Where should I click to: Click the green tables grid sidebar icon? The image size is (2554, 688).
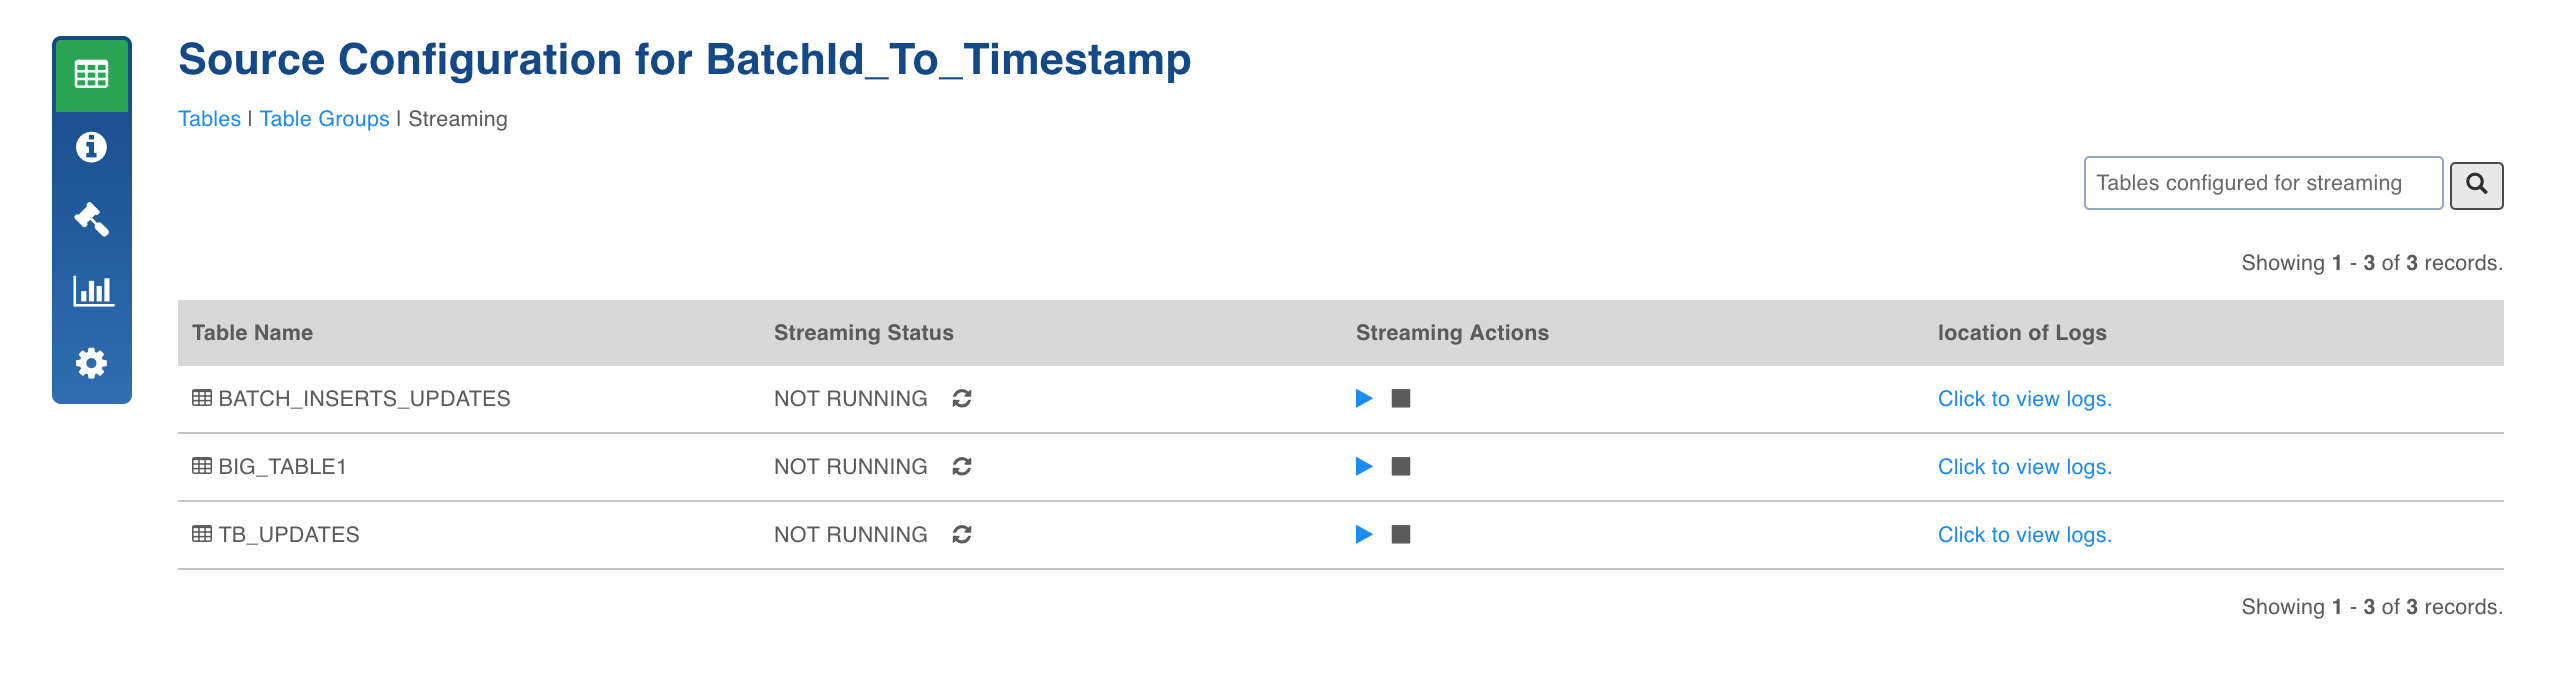pyautogui.click(x=91, y=75)
